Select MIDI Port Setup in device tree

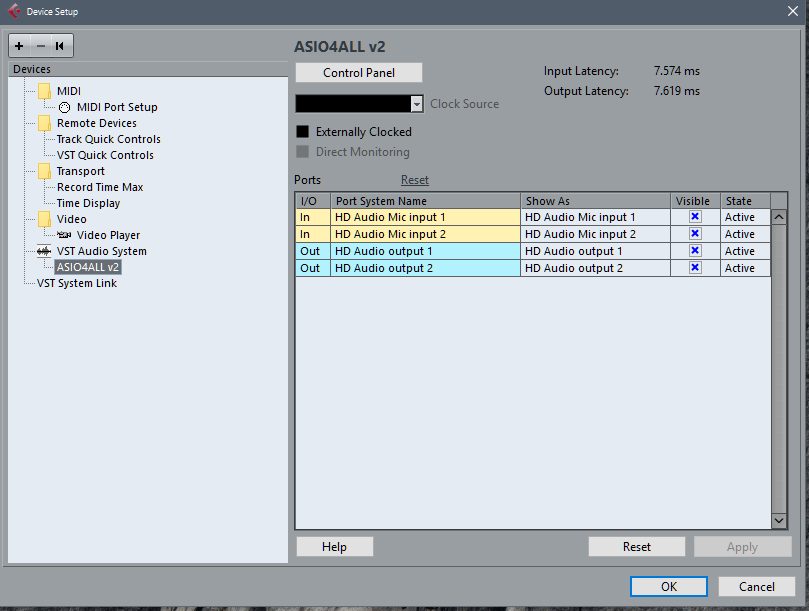[117, 107]
